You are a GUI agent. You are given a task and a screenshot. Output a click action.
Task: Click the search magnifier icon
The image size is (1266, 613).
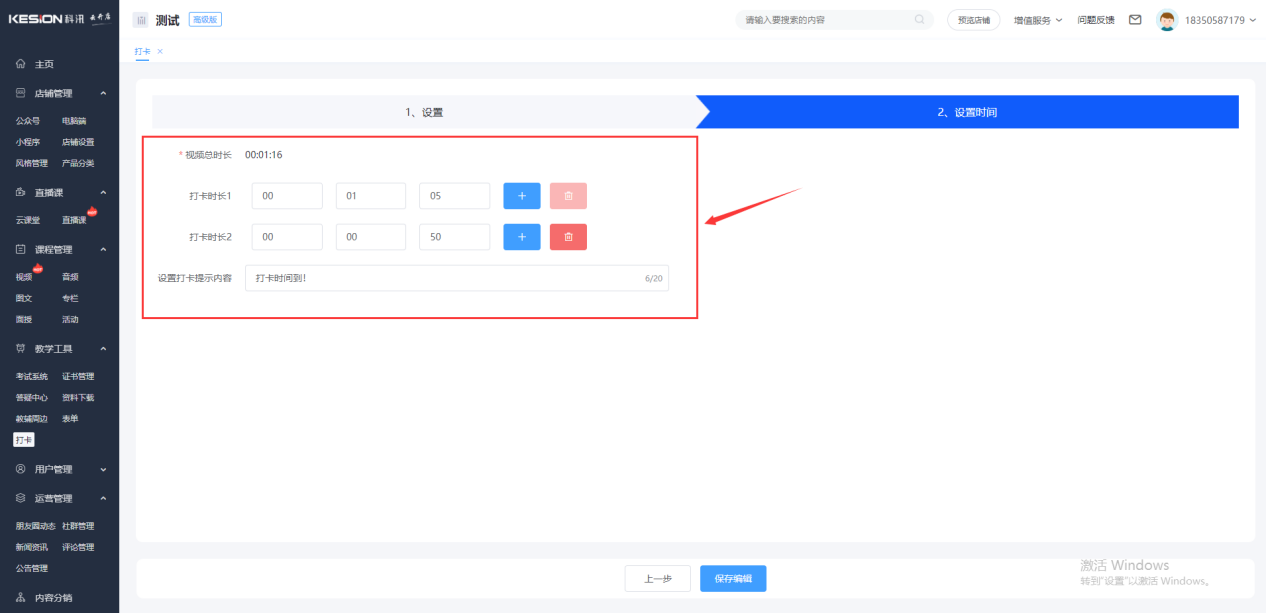tap(919, 20)
